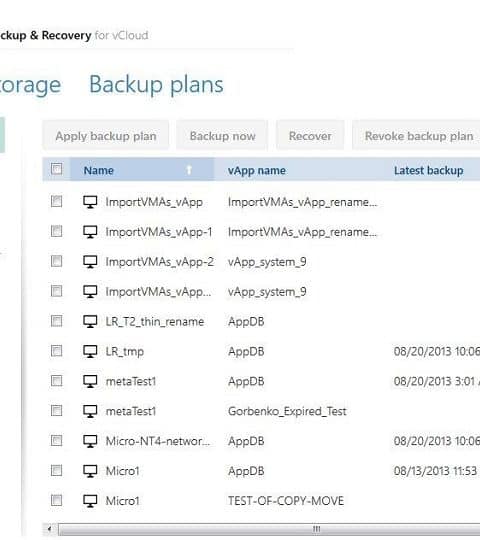Screen dimensions: 480x540
Task: Click VM icon of metaTest1 in Gorbenko_Expired_Test
Action: click(x=90, y=411)
